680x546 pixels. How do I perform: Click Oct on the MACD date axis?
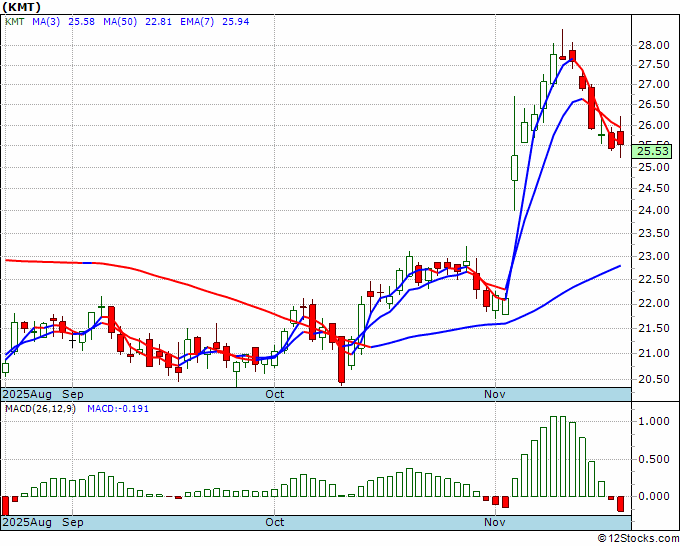pos(275,522)
